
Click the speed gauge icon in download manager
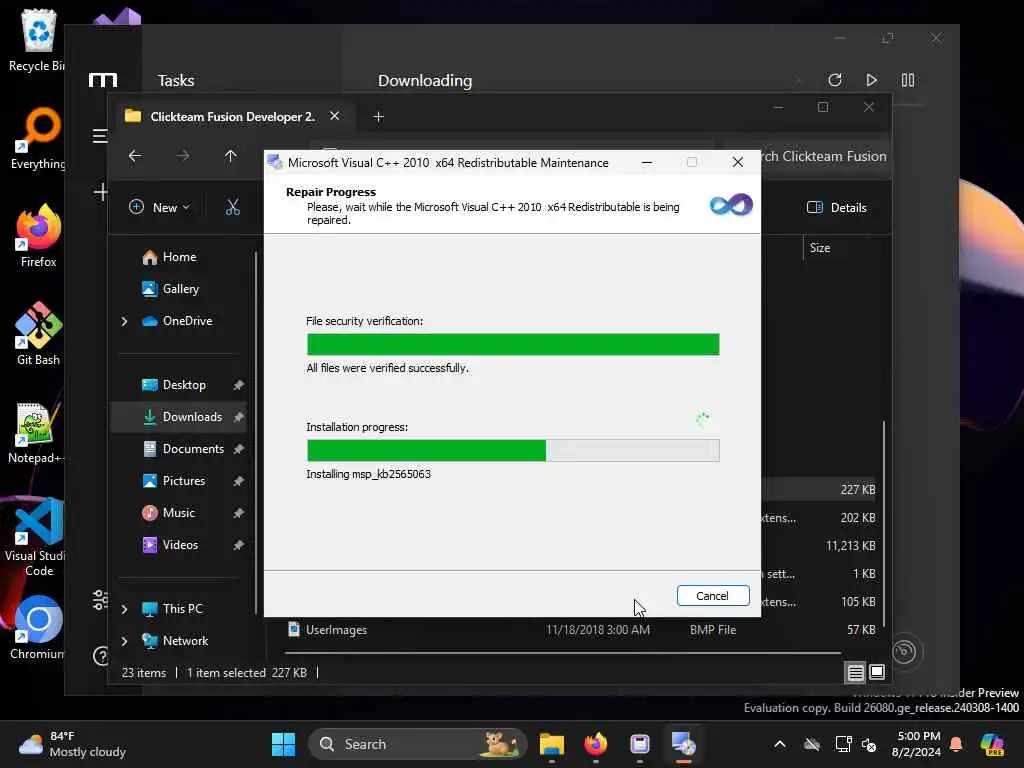point(904,651)
